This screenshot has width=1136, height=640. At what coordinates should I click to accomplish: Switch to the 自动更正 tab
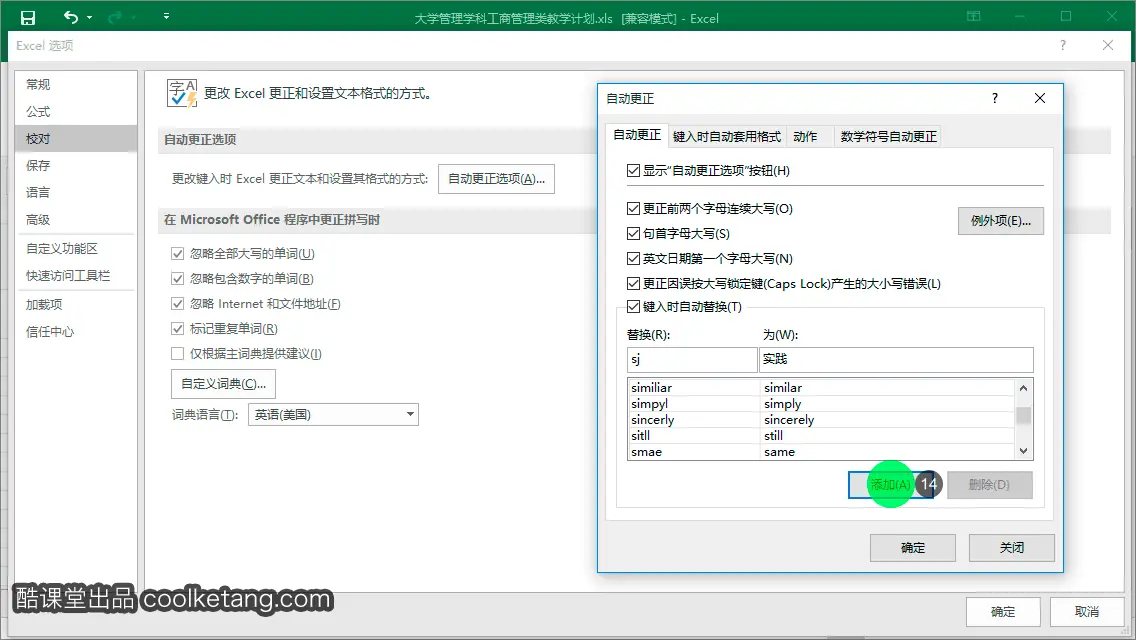click(x=637, y=135)
